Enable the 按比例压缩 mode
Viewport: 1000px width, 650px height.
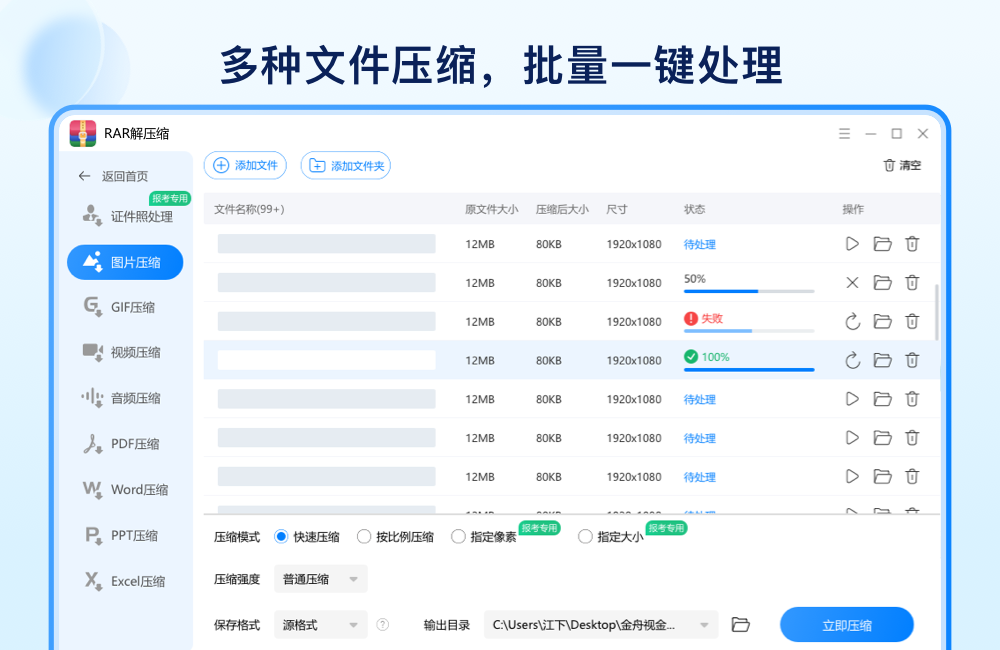coord(365,536)
